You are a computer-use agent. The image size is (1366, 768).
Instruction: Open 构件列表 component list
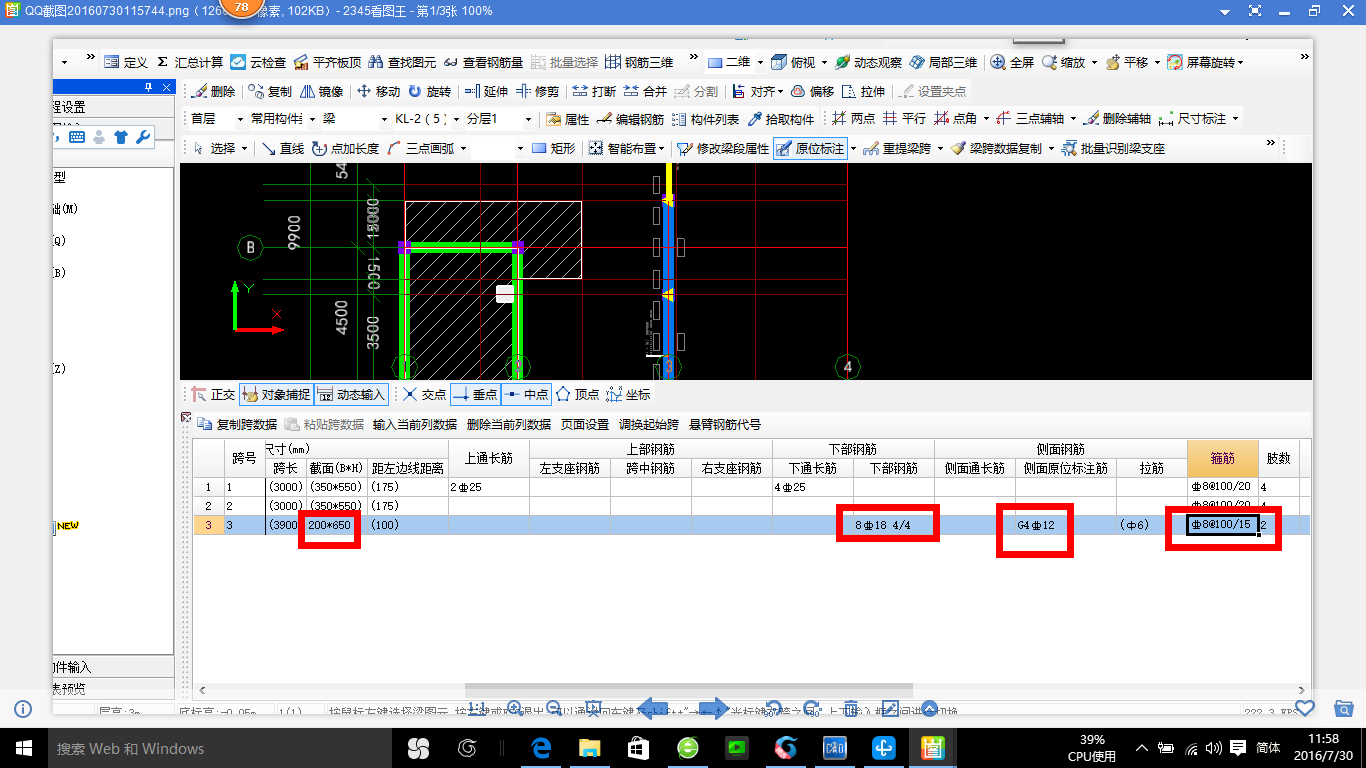point(706,119)
